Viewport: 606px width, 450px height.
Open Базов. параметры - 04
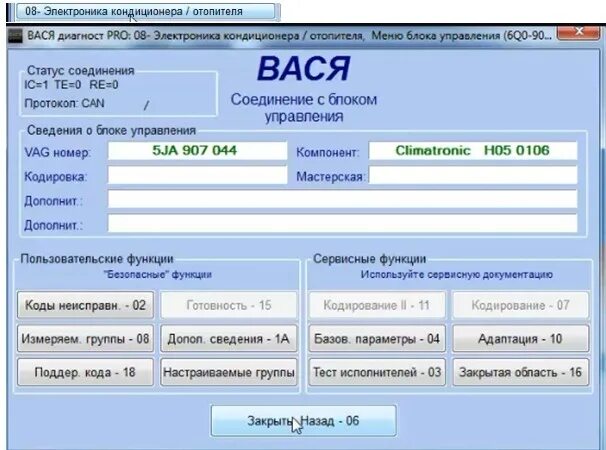tap(377, 339)
